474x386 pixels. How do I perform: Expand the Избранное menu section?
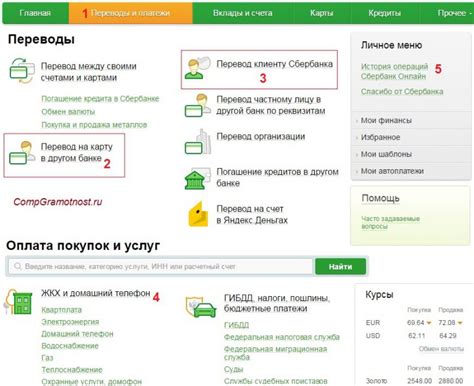click(380, 137)
